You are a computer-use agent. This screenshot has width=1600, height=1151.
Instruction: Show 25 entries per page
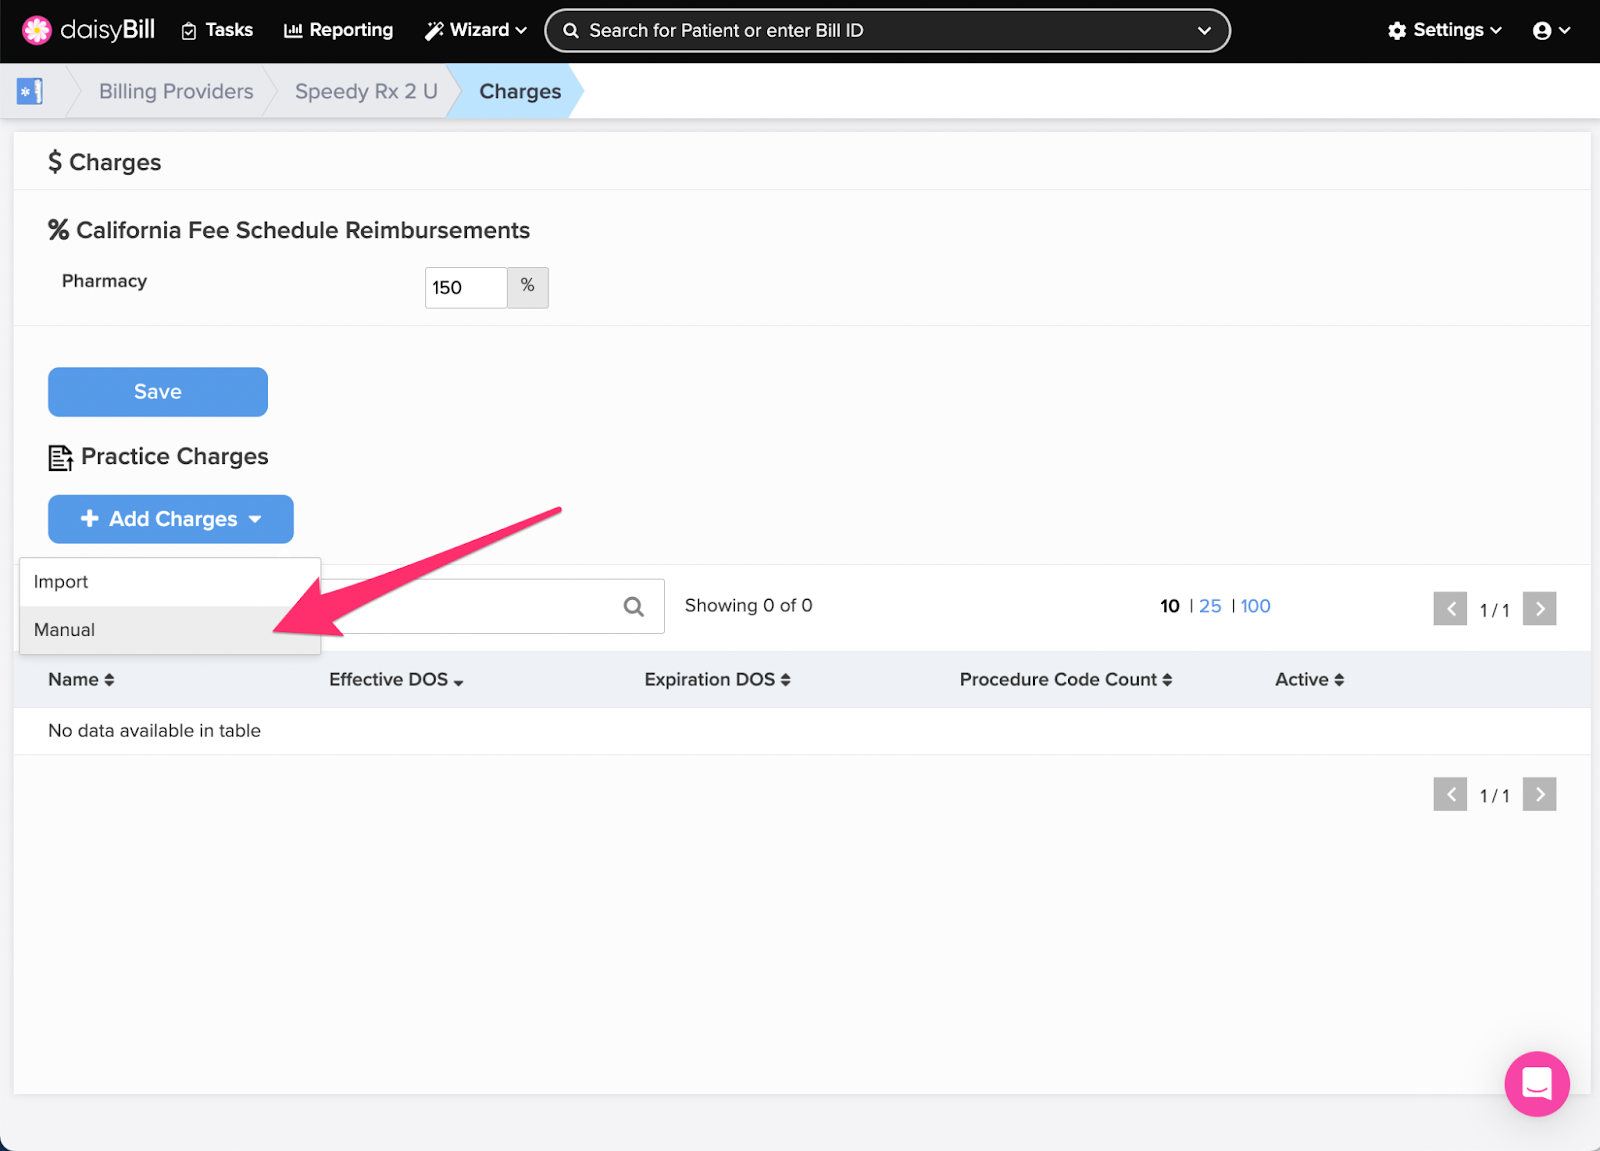(1210, 606)
